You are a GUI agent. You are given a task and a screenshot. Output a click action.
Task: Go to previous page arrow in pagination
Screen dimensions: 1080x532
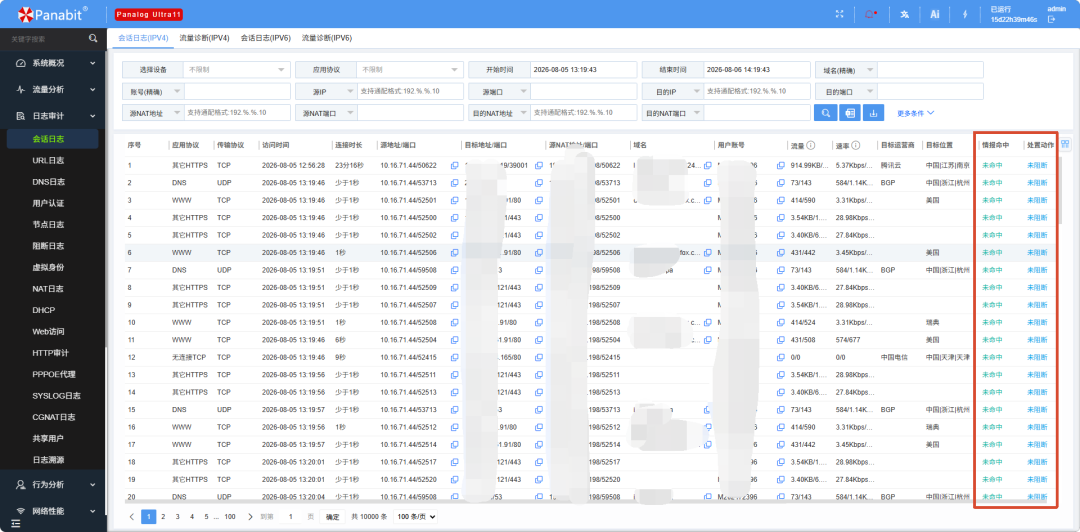[x=132, y=516]
